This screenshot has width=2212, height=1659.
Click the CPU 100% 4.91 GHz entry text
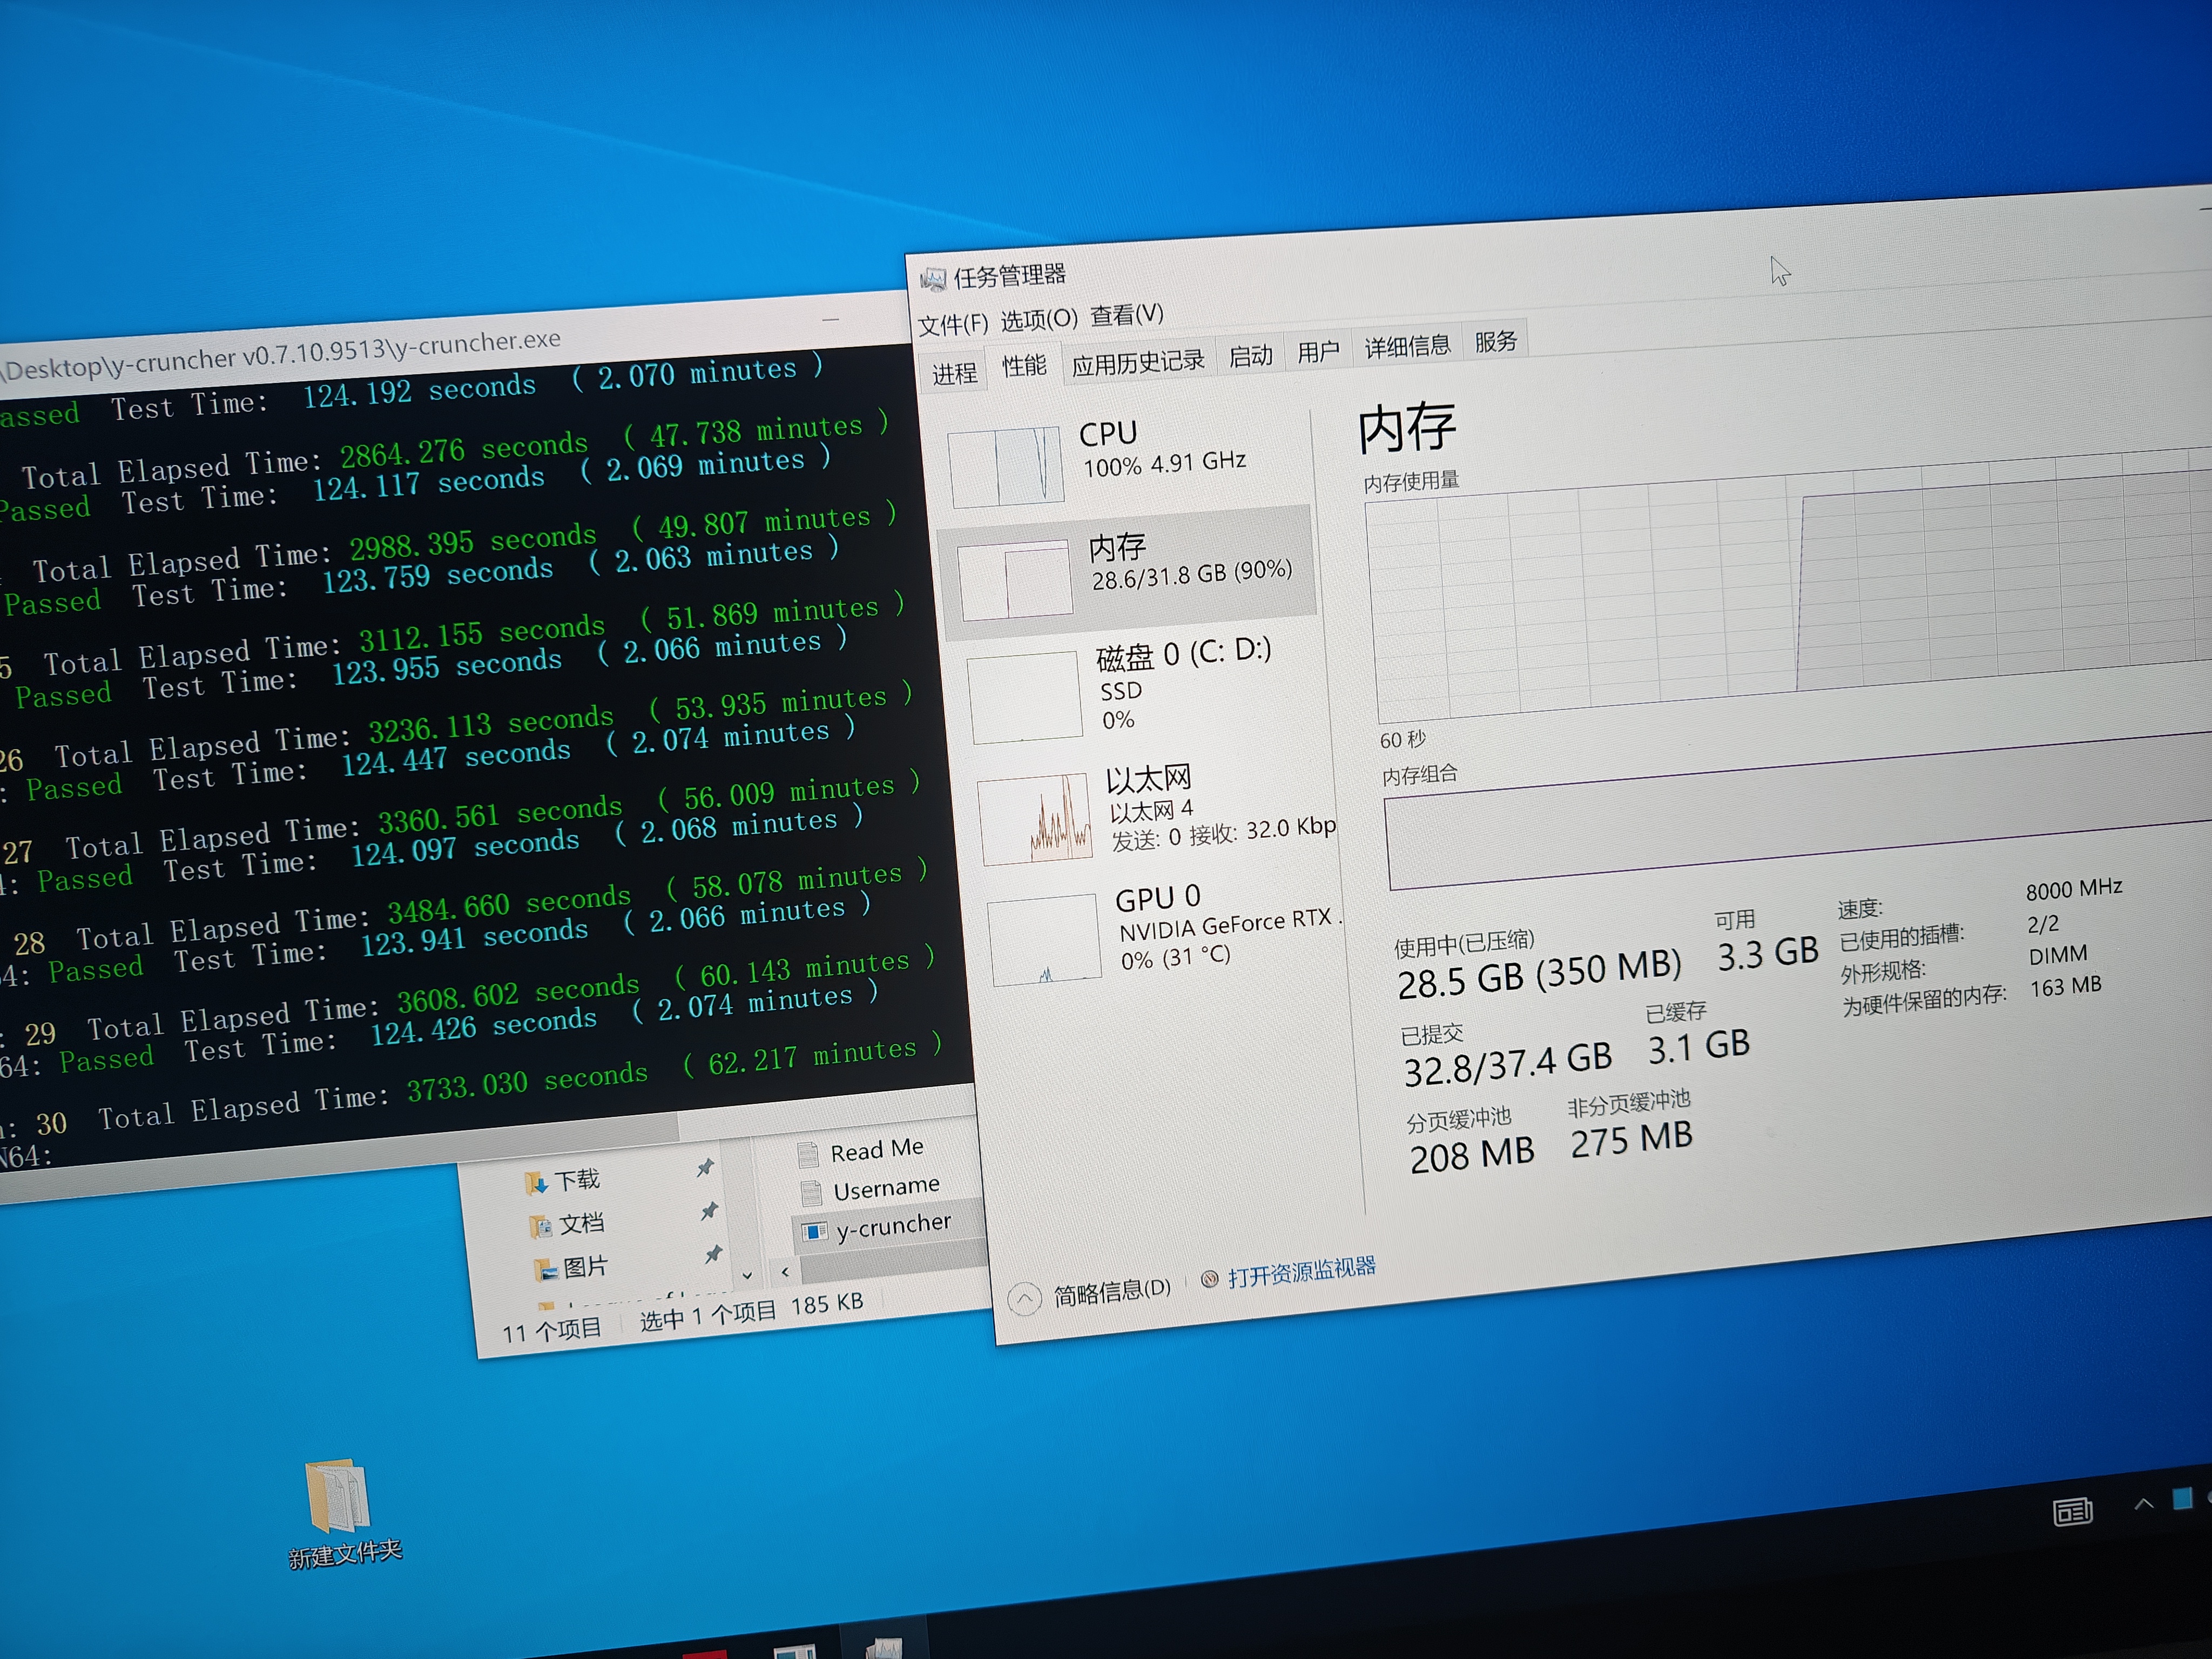[x=1164, y=464]
